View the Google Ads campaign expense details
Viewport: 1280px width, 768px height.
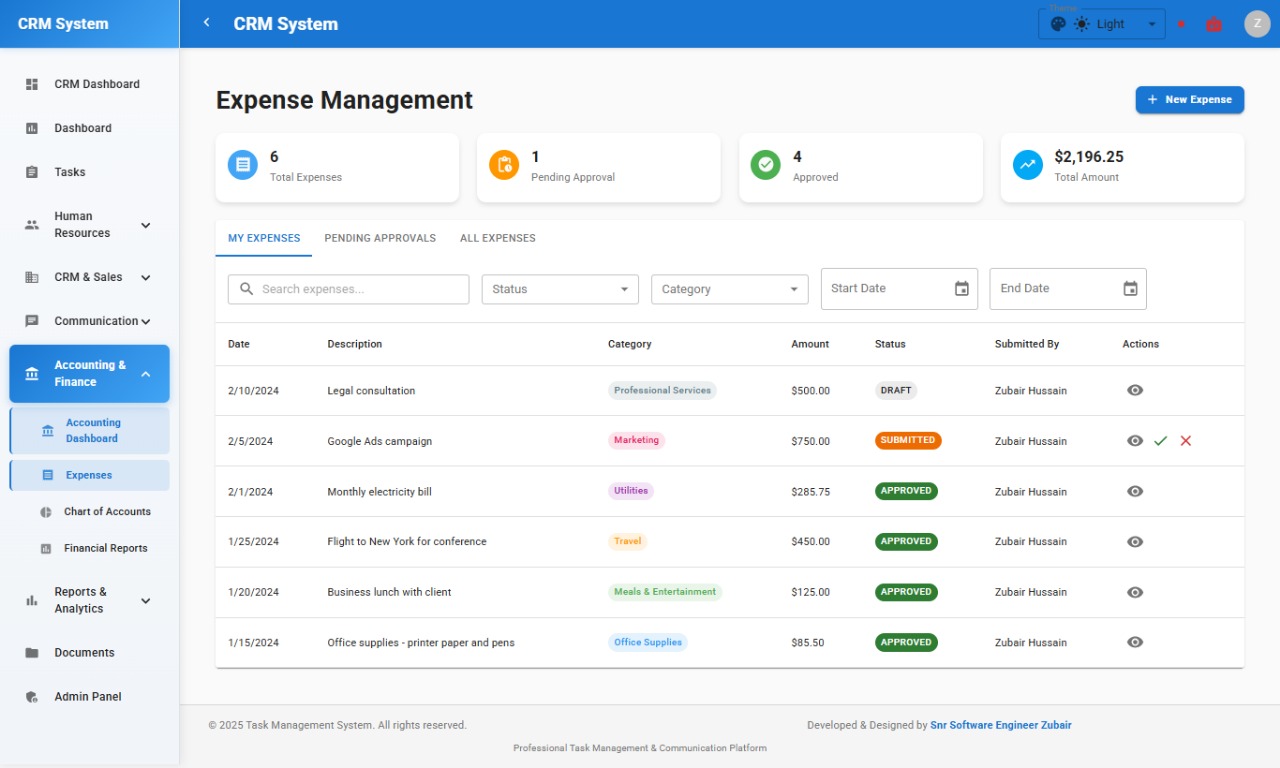click(x=1135, y=440)
